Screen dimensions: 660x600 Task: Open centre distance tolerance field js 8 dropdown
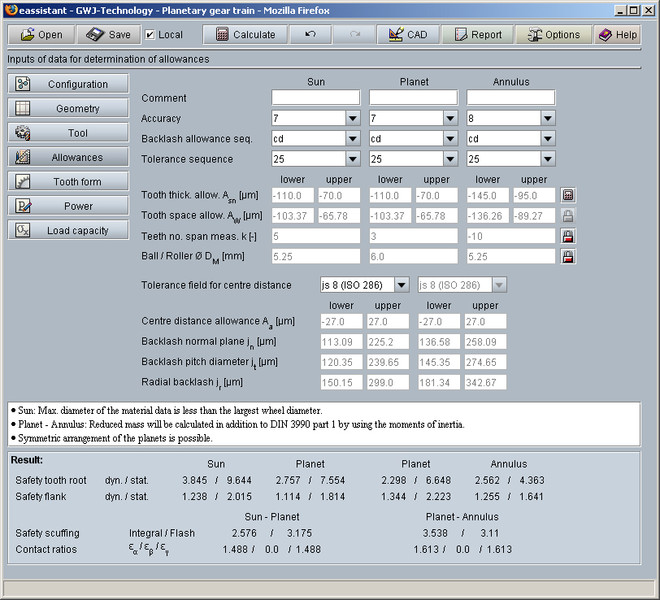tap(401, 285)
